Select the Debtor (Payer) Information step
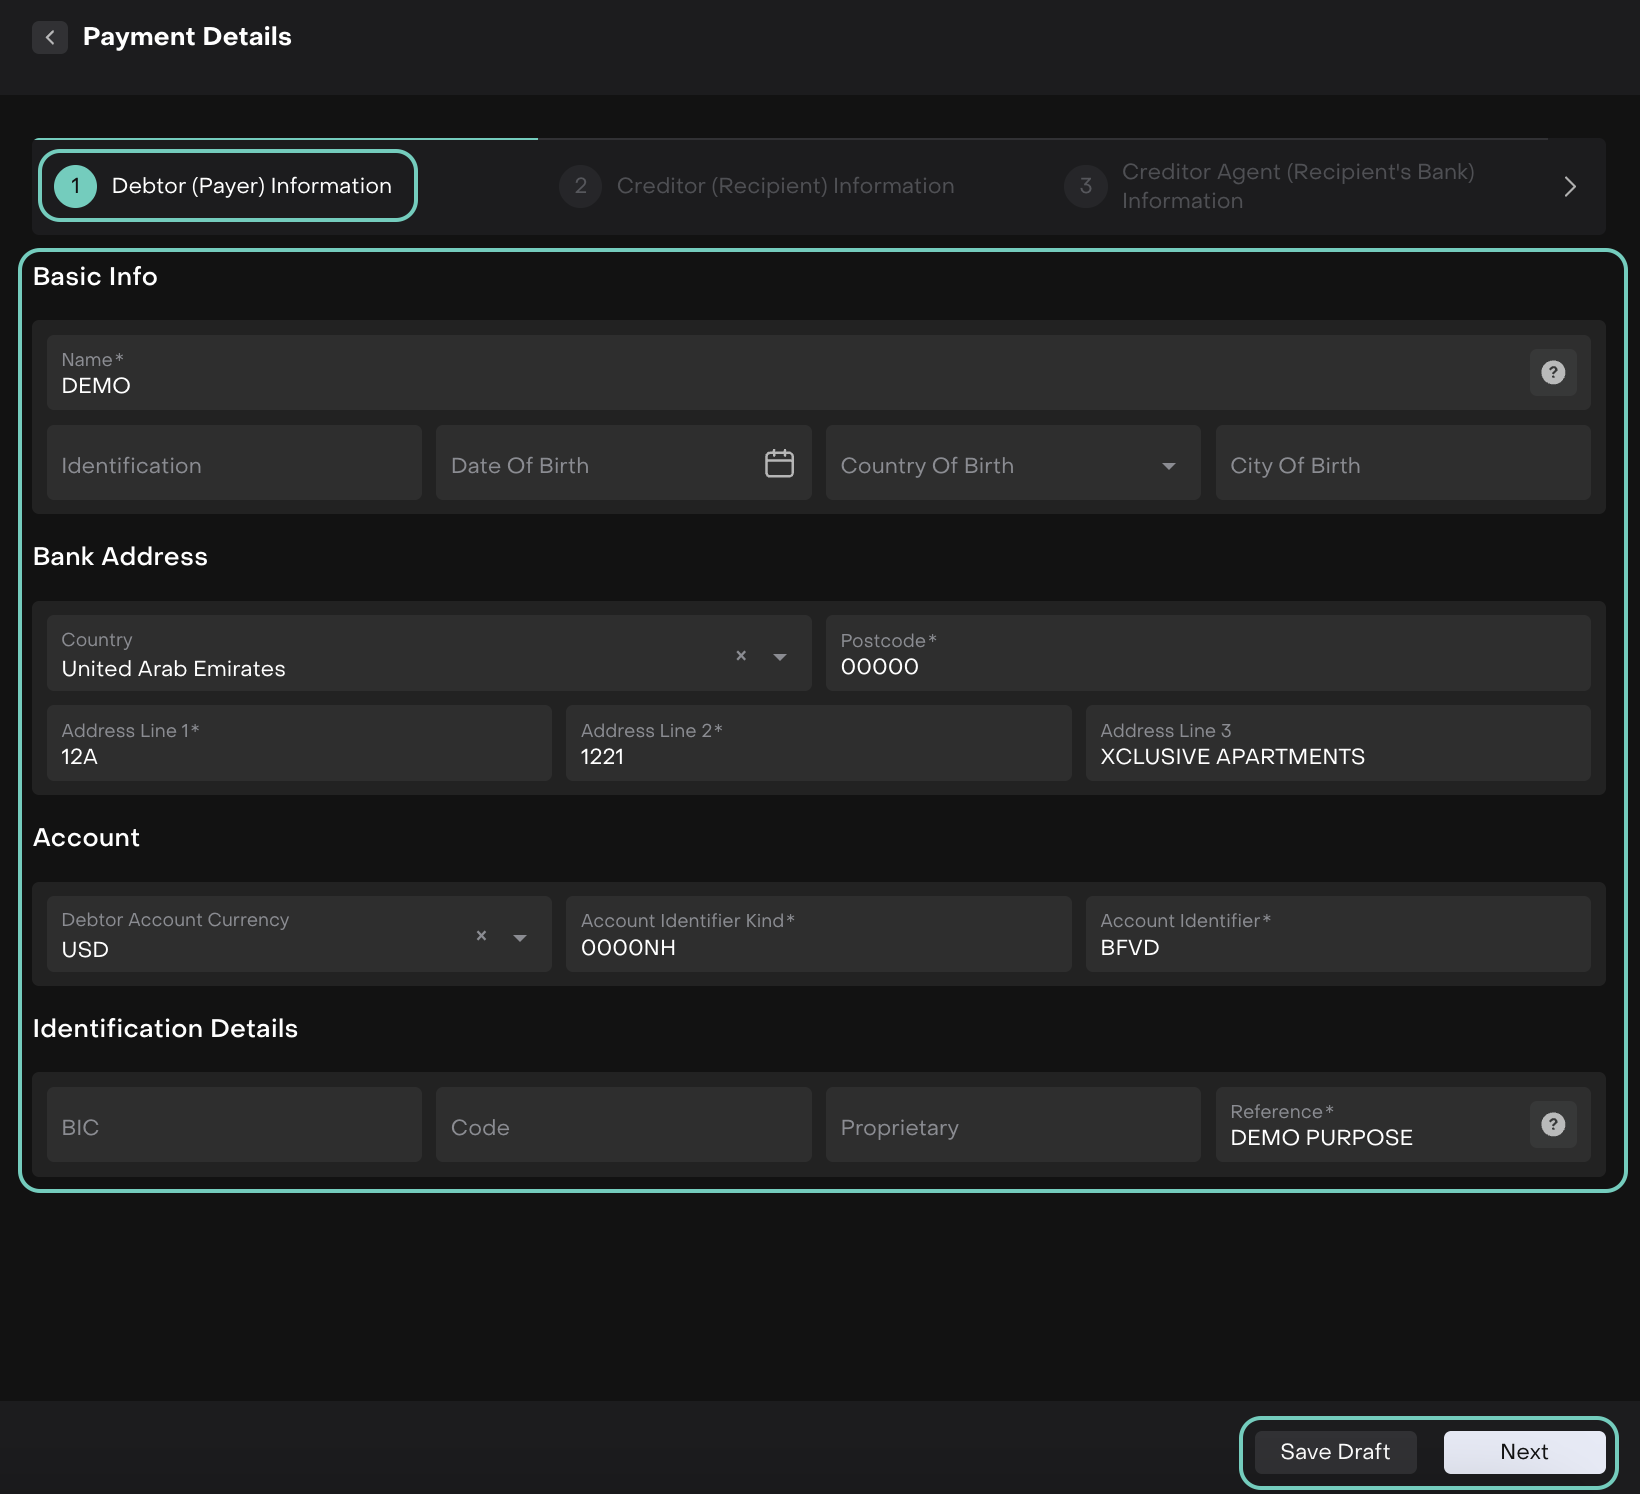Screen dimensions: 1640x1494 pyautogui.click(x=228, y=186)
